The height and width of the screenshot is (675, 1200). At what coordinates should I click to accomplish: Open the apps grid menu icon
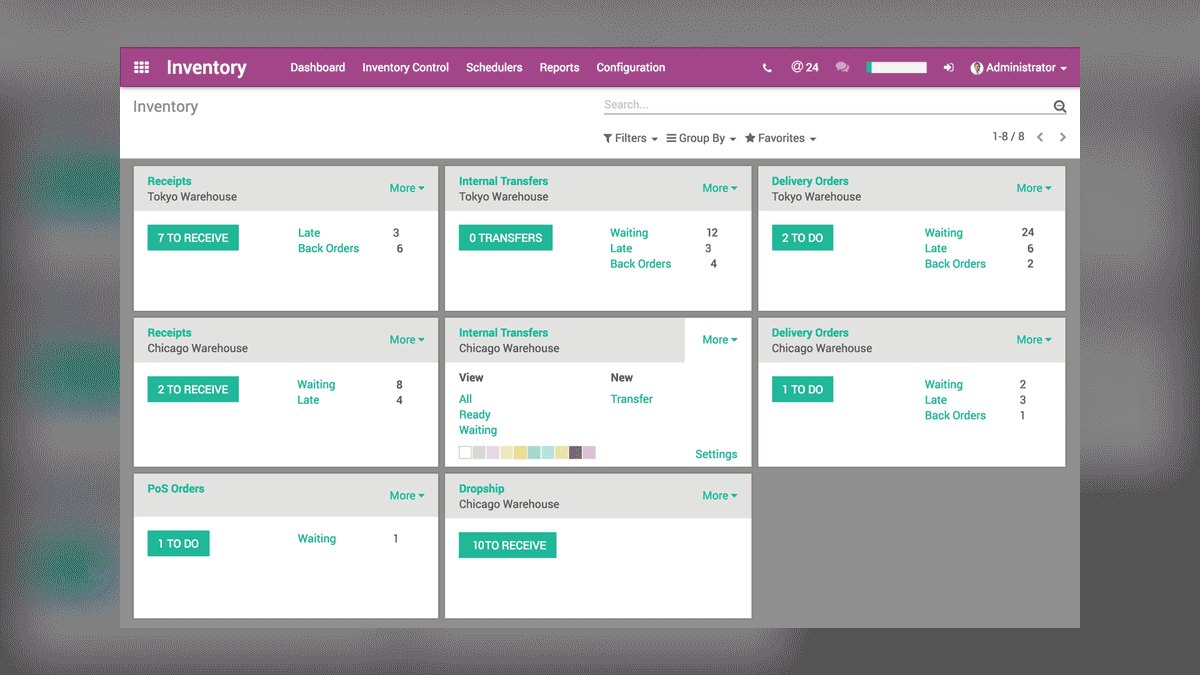point(142,68)
